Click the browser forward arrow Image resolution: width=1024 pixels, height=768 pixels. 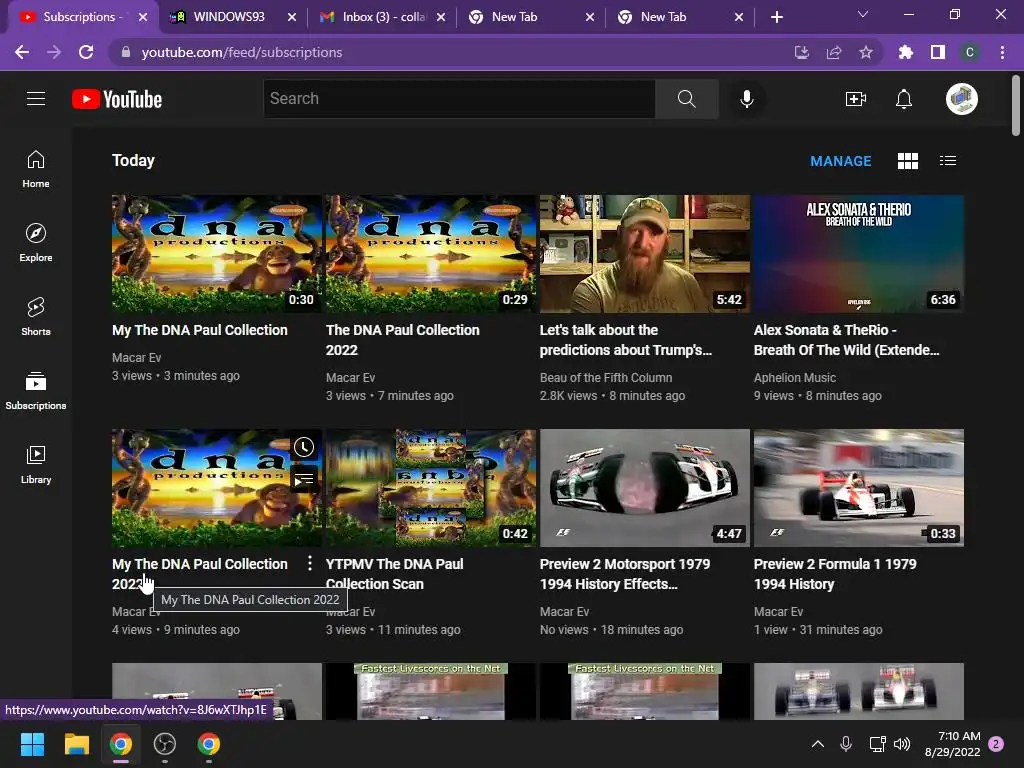(54, 52)
